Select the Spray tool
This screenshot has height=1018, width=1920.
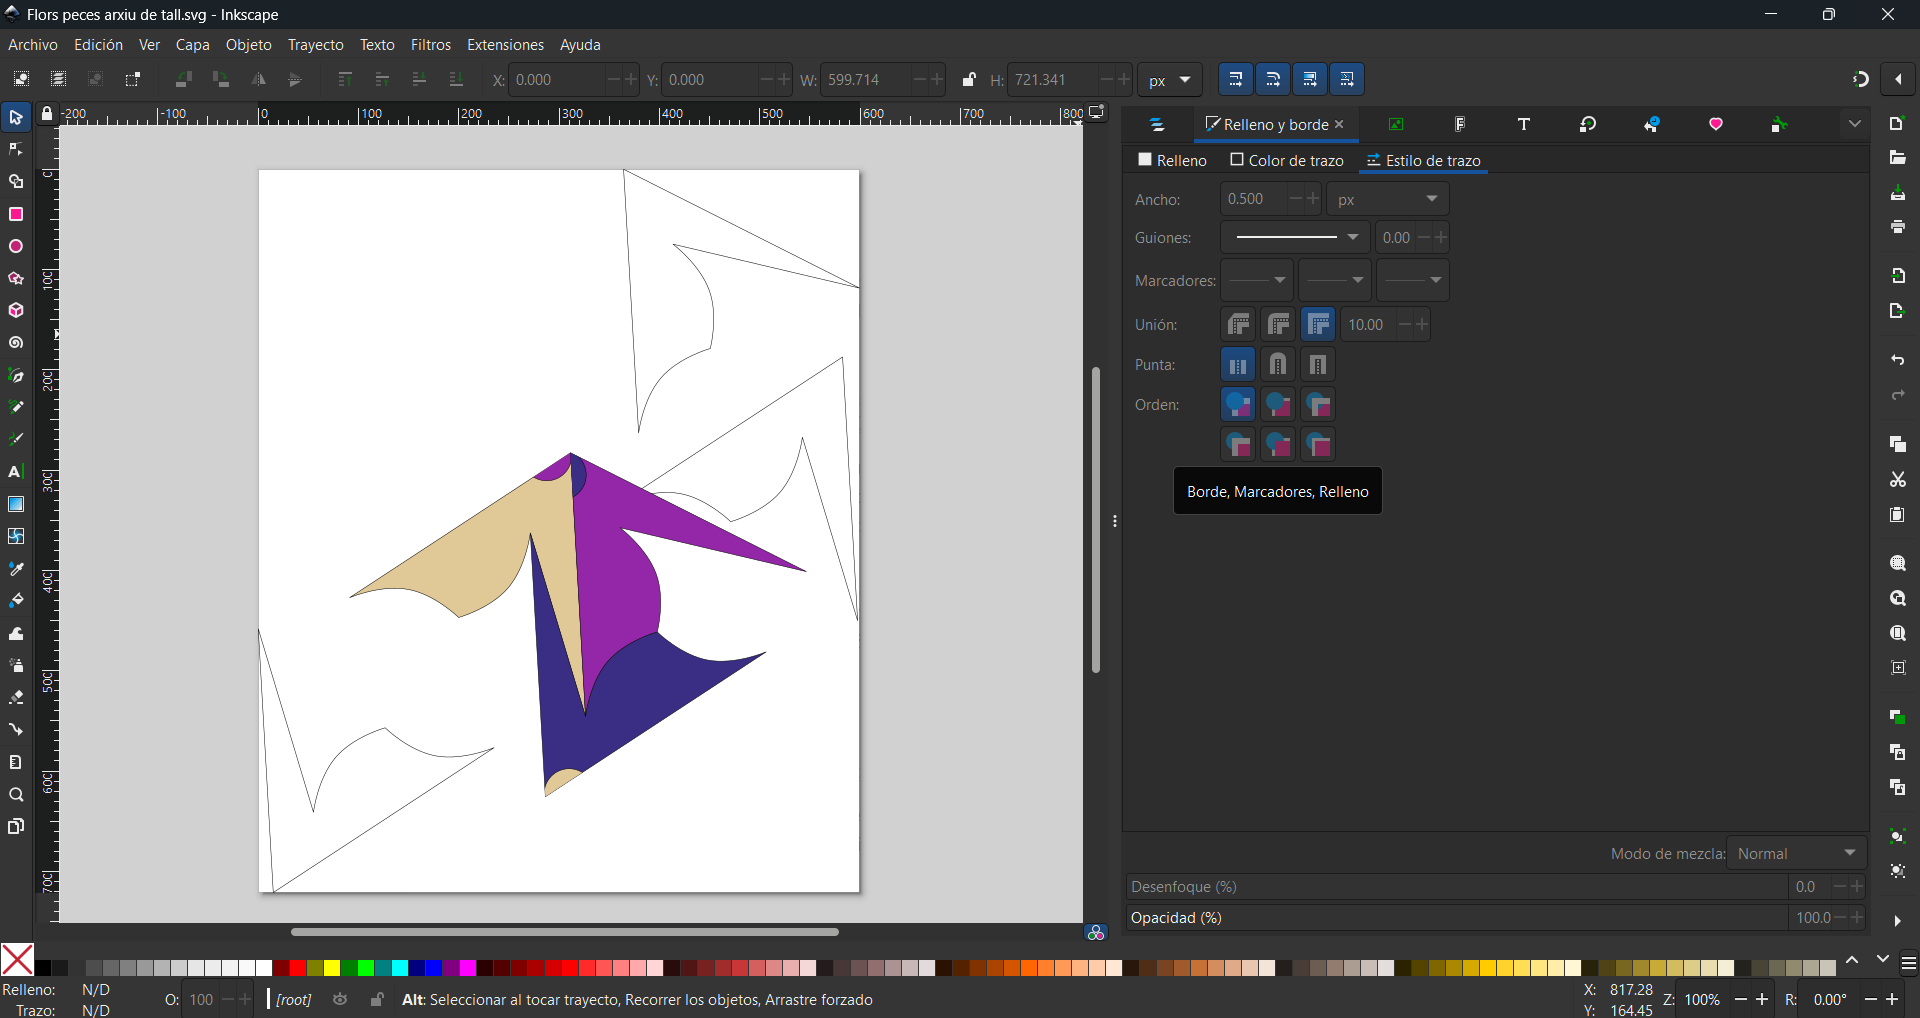16,666
